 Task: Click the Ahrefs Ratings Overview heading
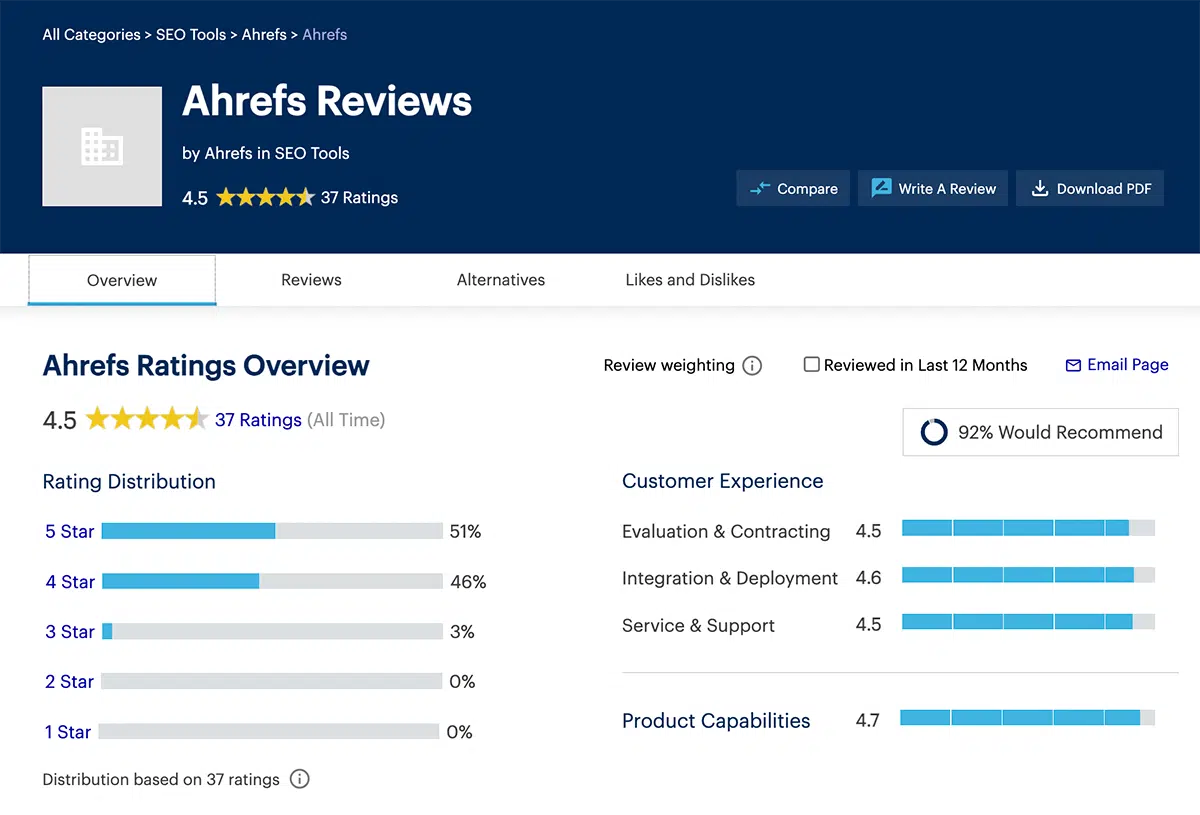click(206, 366)
